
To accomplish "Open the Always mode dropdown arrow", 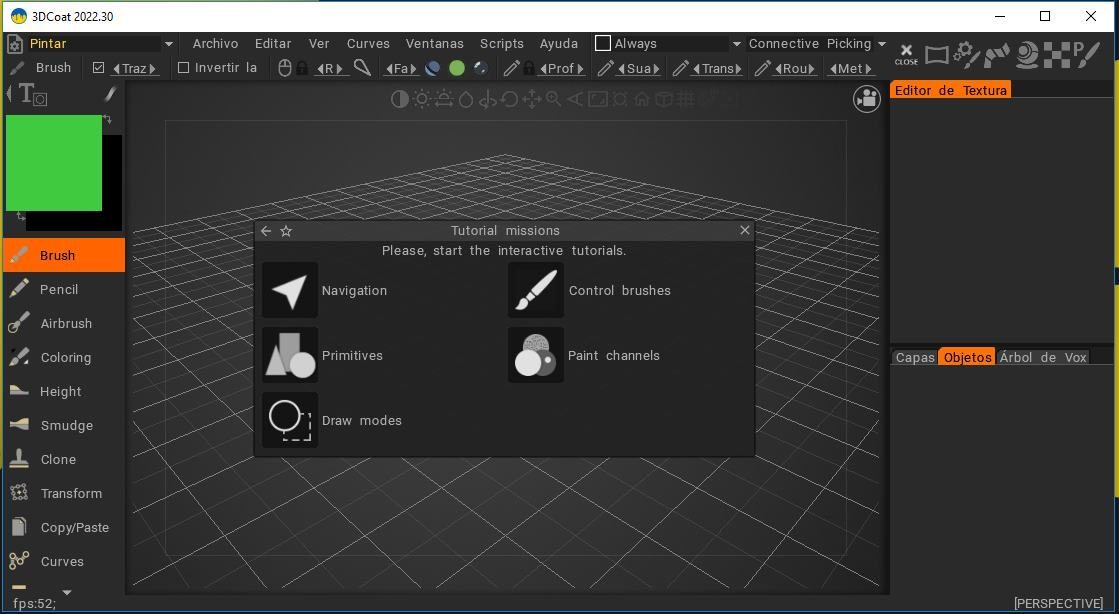I will coord(736,44).
